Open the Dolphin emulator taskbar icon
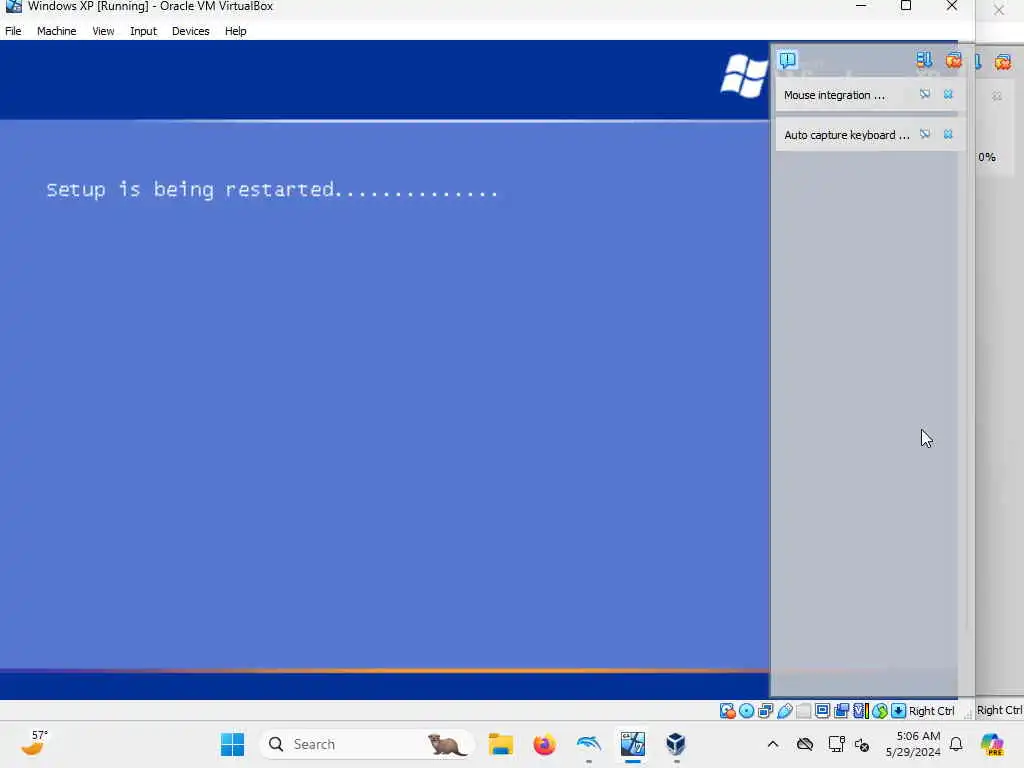1024x768 pixels. click(588, 744)
